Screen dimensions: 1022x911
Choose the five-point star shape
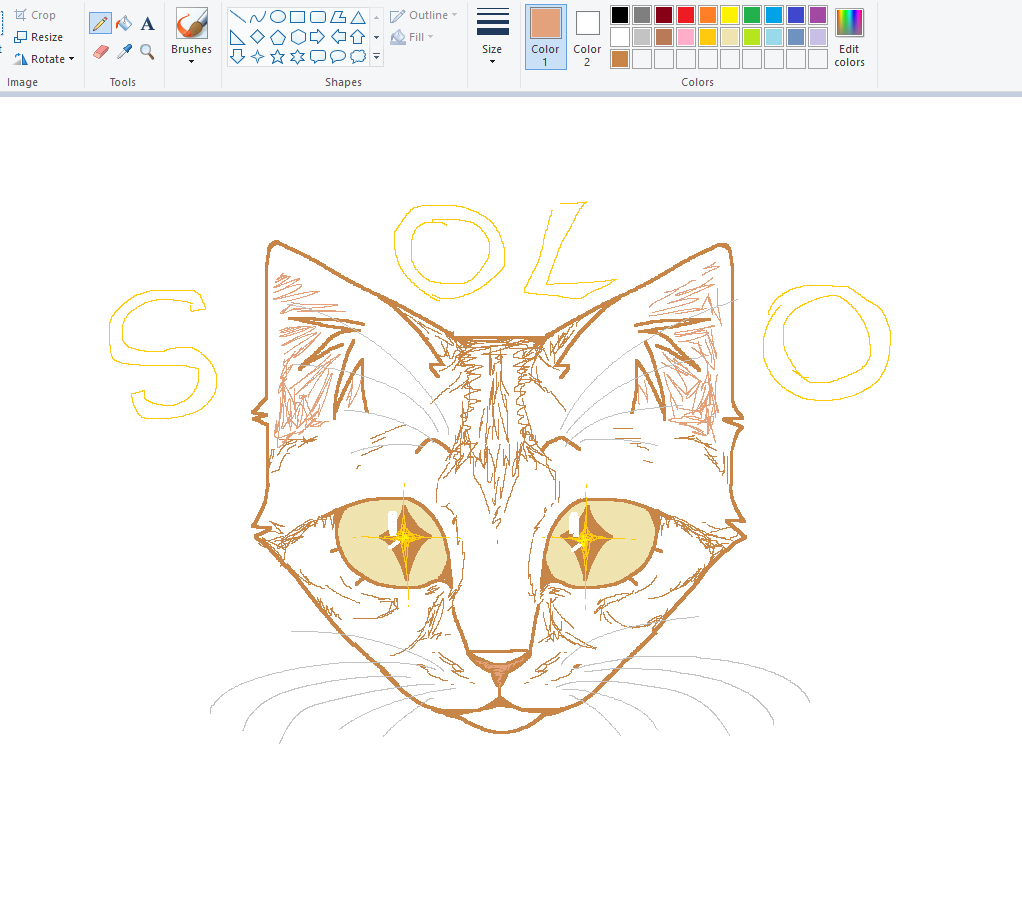(278, 57)
